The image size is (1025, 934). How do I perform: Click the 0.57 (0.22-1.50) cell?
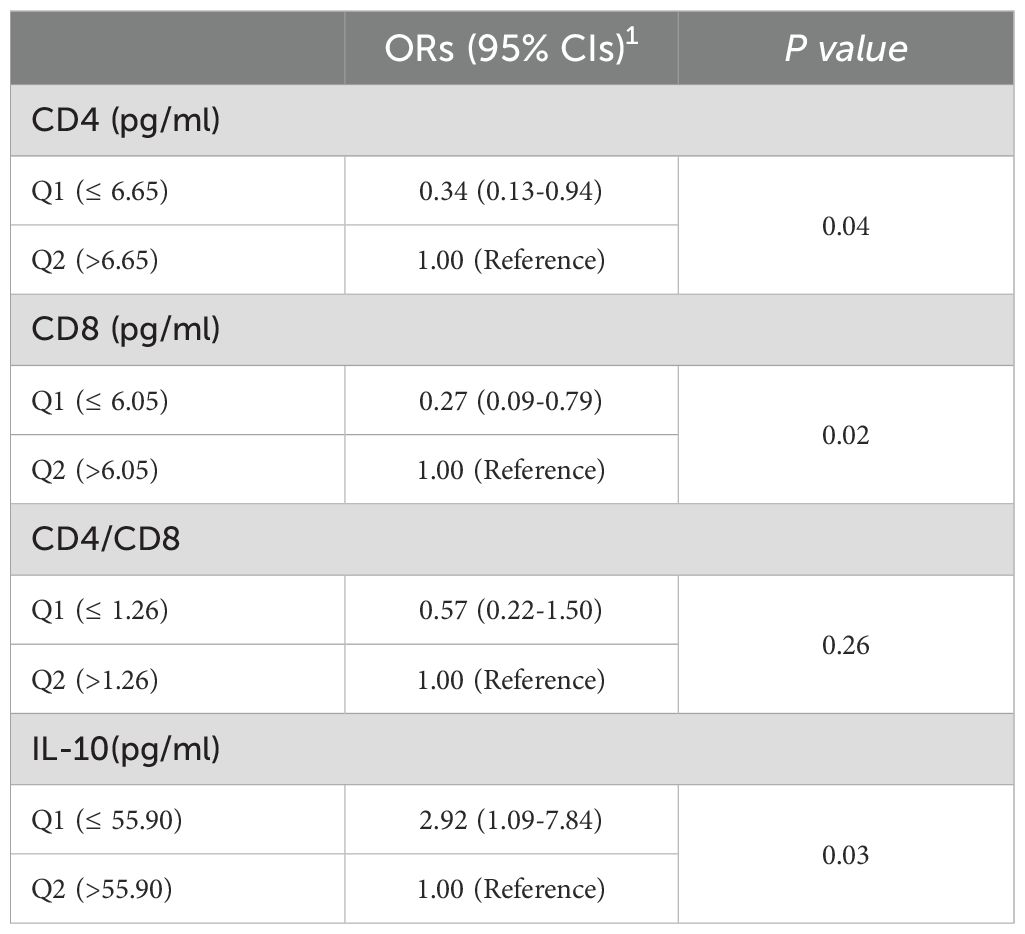(x=510, y=609)
